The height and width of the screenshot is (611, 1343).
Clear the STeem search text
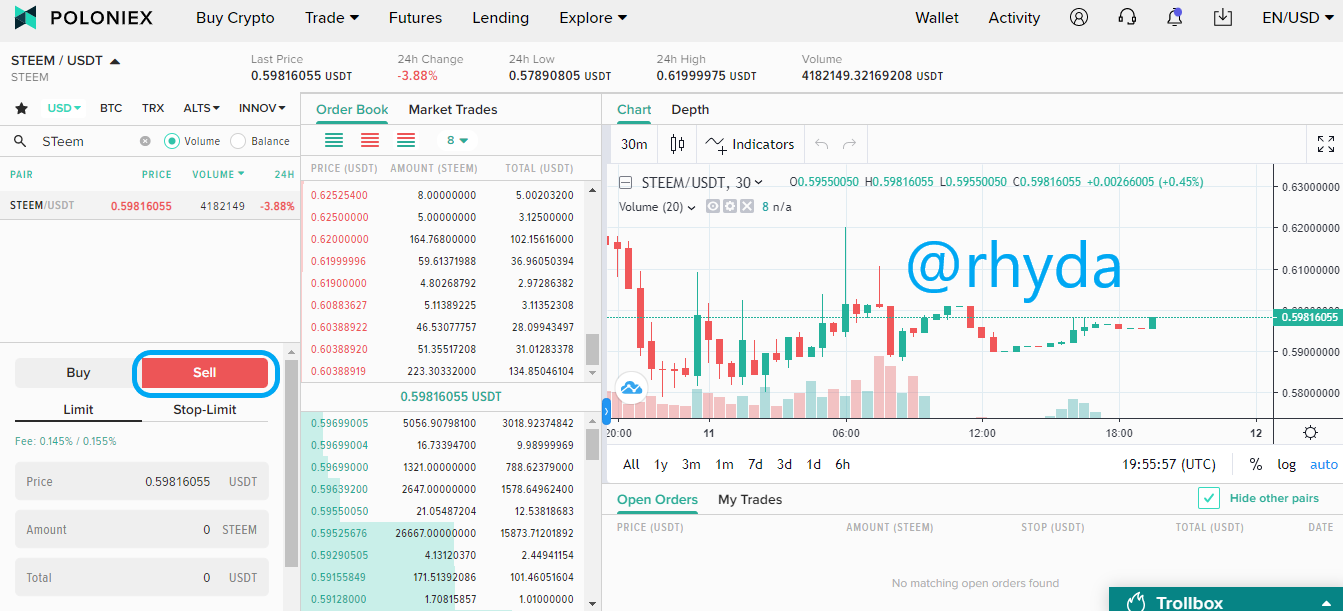tap(145, 141)
